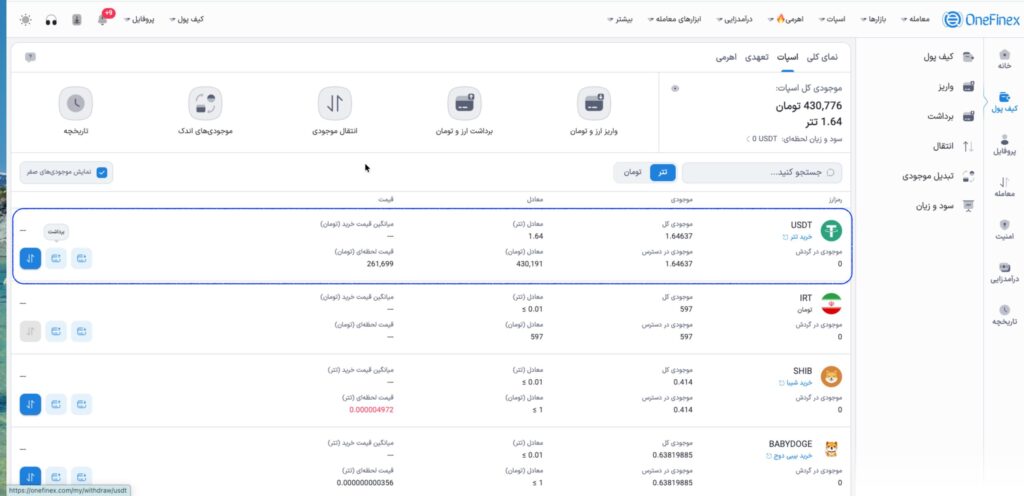Image resolution: width=1024 pixels, height=496 pixels.
Task: Click the download app icon in header
Action: click(x=76, y=20)
